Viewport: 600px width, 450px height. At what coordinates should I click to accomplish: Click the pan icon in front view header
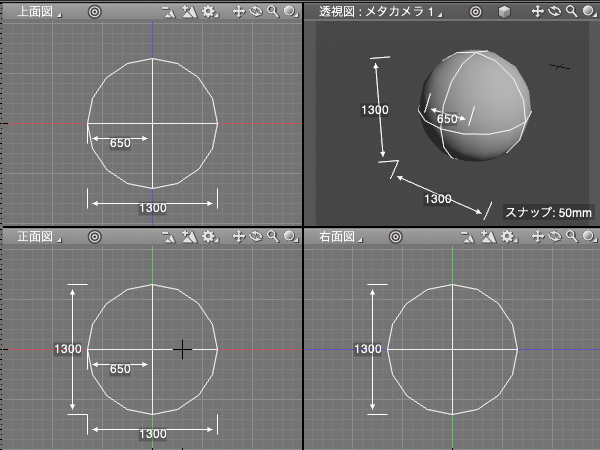point(238,237)
